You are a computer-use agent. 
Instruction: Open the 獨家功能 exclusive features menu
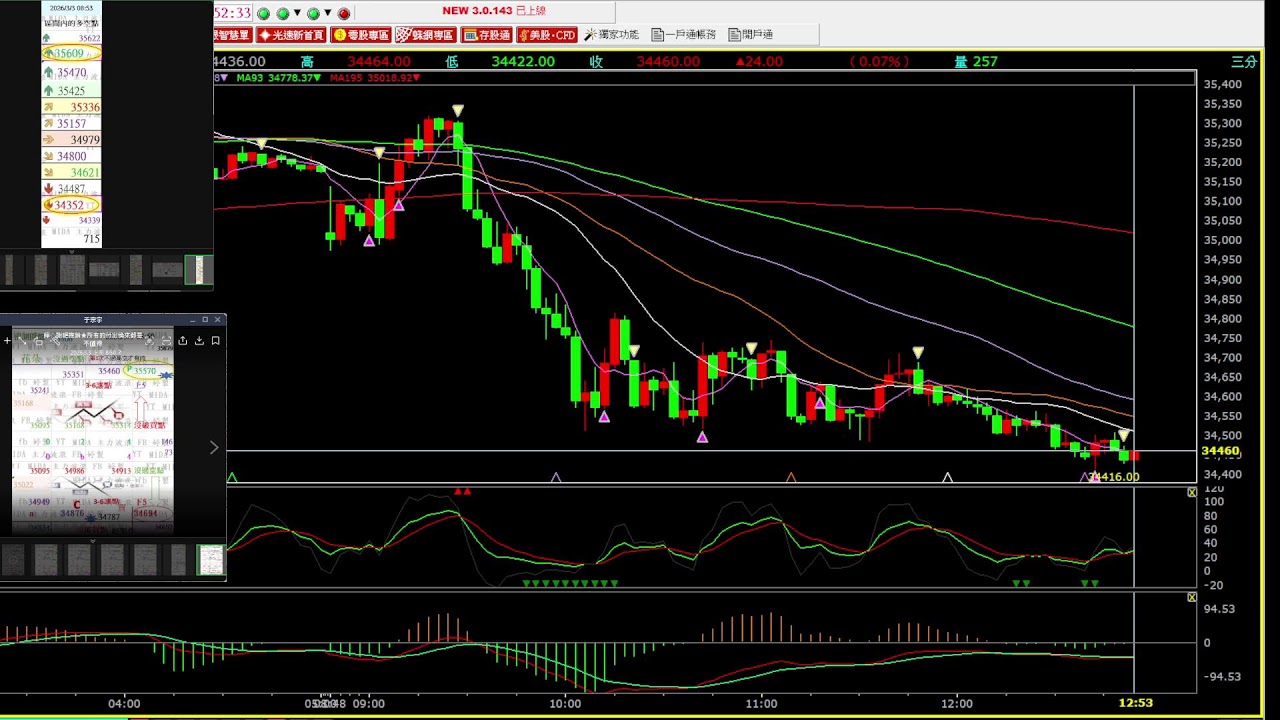[611, 35]
